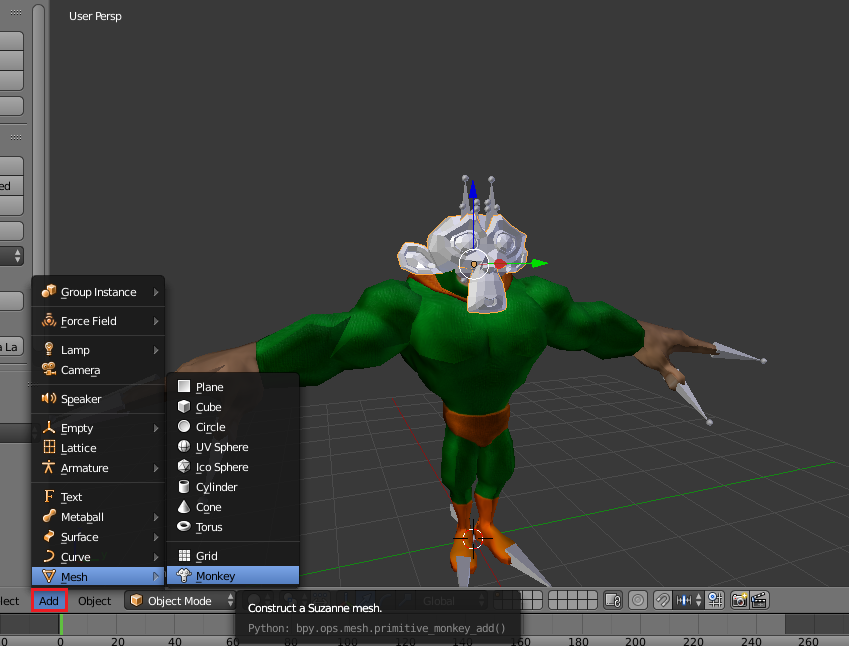The width and height of the screenshot is (849, 646).
Task: Click the blue Z axis manipulator arrow
Action: point(473,189)
